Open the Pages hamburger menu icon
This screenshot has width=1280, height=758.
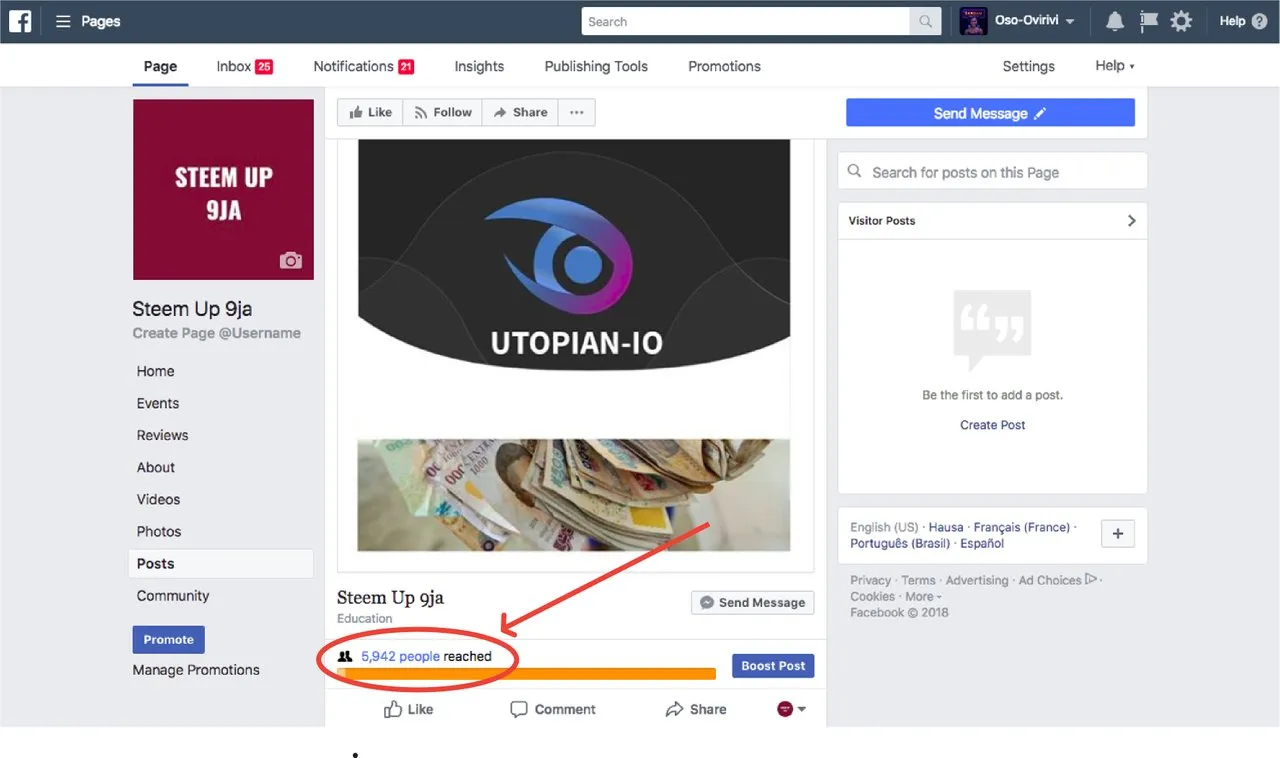pyautogui.click(x=63, y=21)
